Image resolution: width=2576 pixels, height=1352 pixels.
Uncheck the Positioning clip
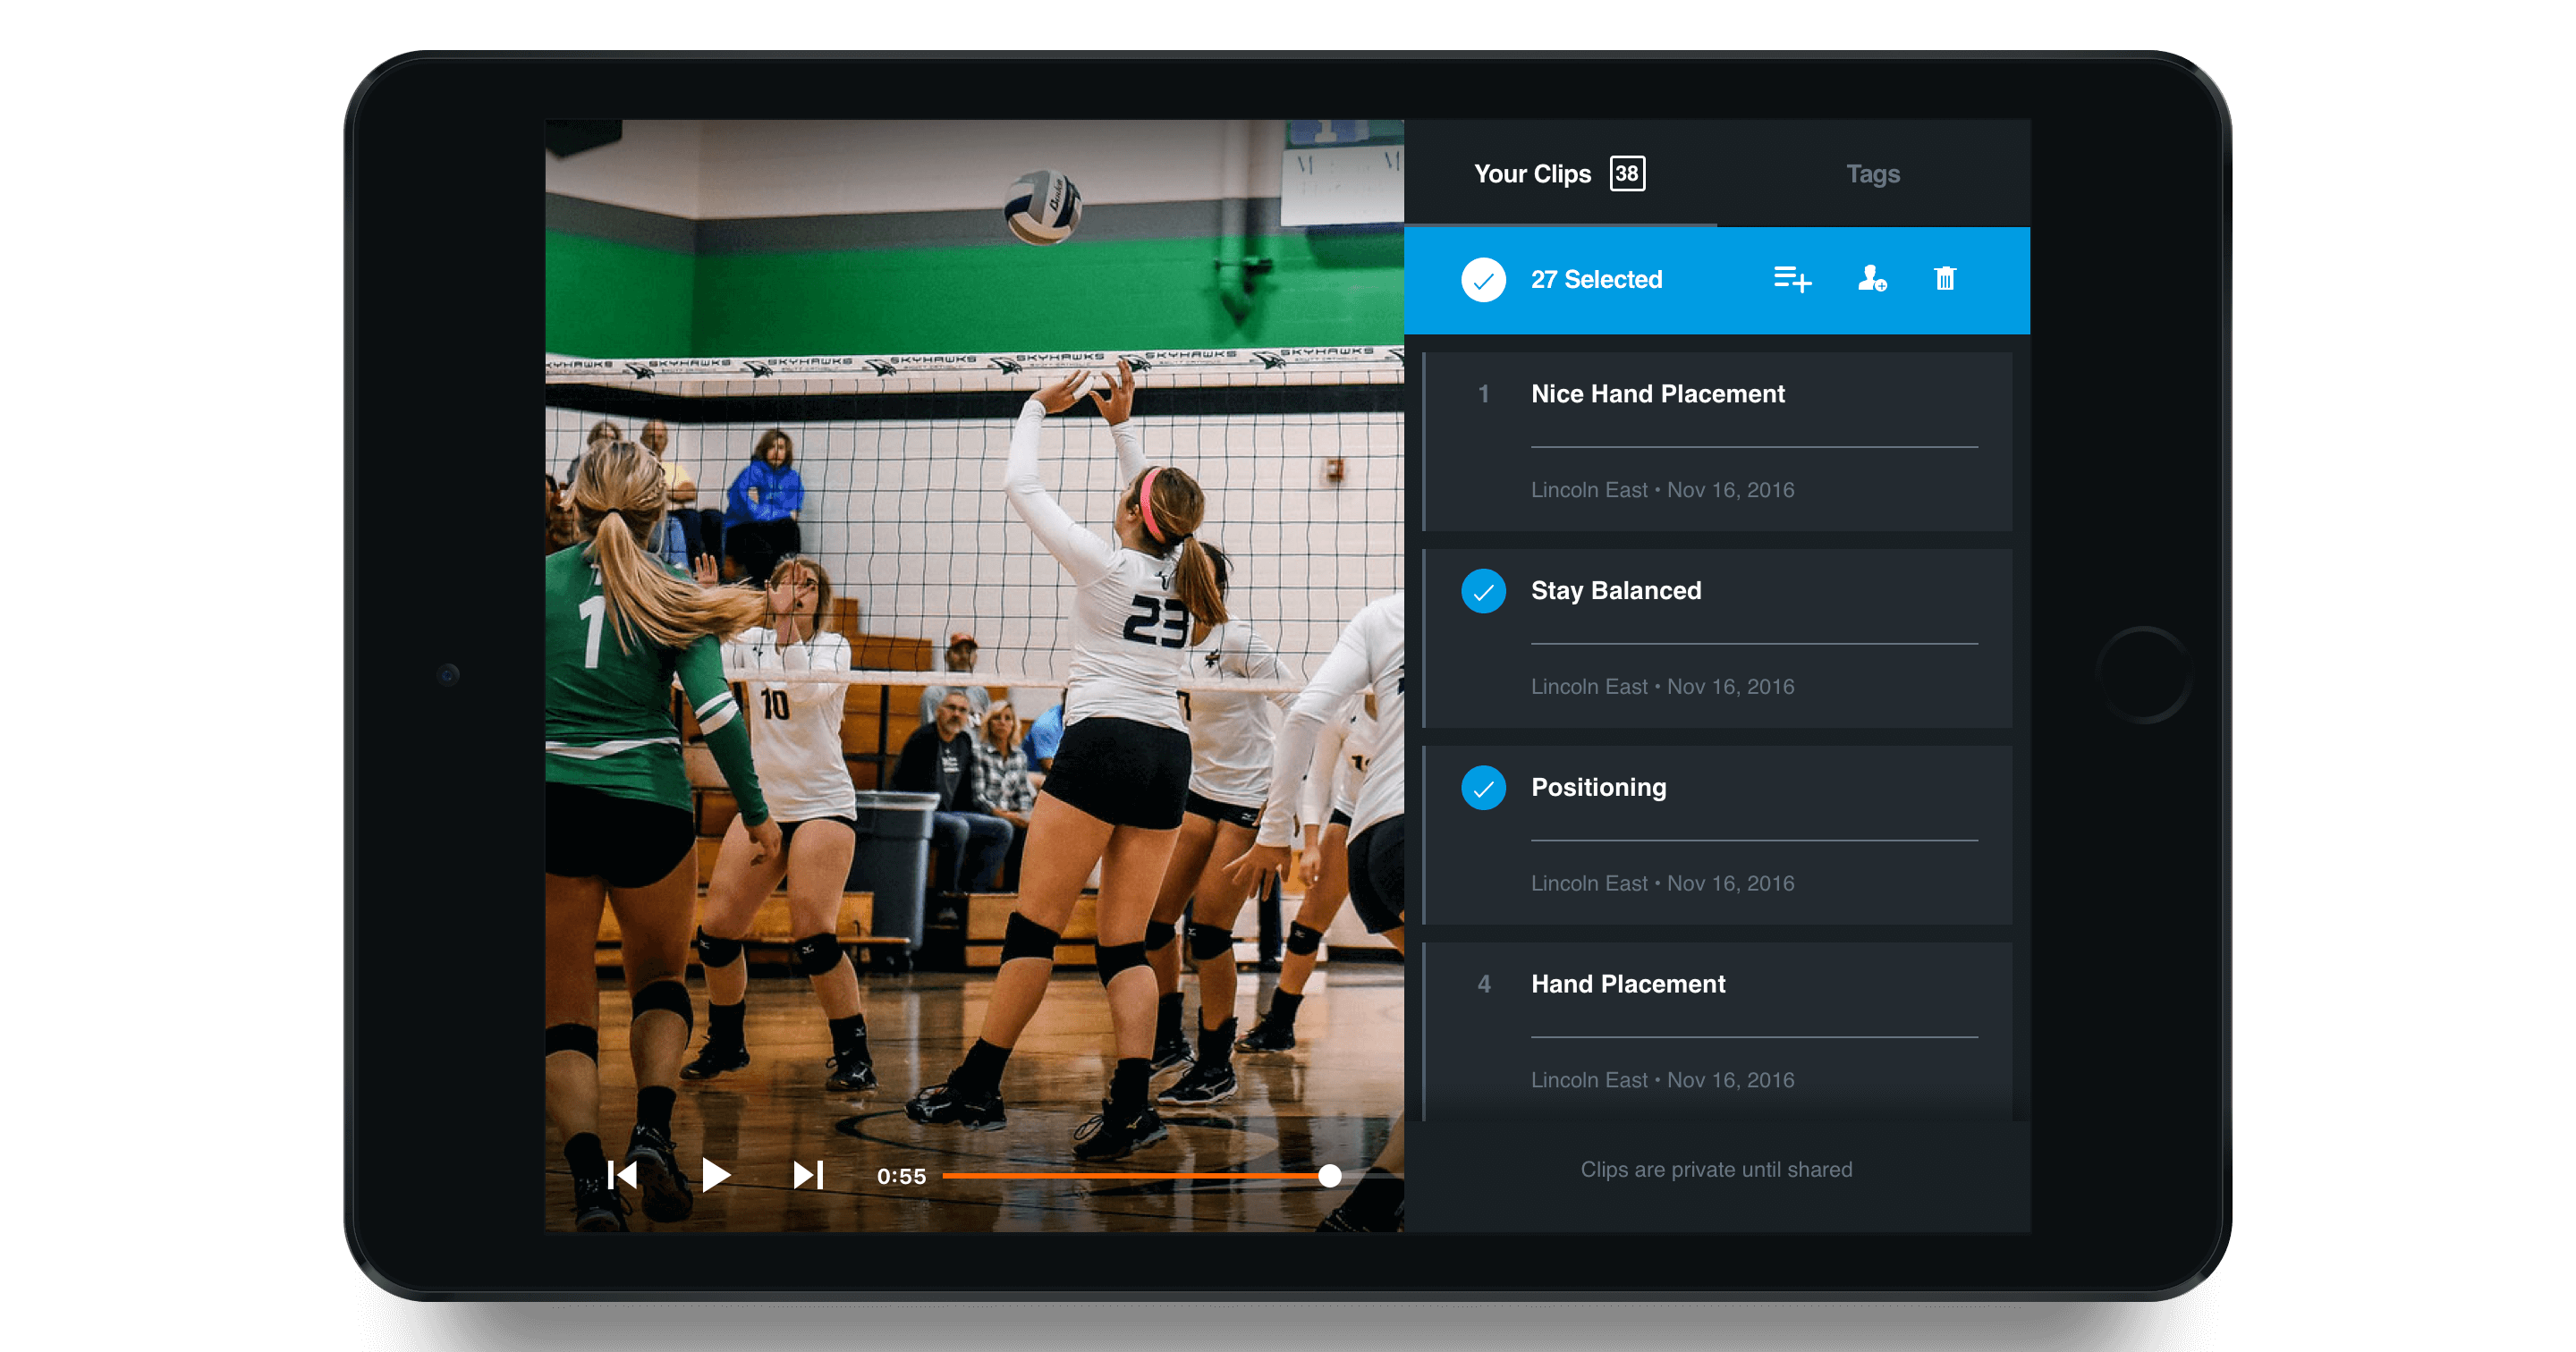point(1483,788)
